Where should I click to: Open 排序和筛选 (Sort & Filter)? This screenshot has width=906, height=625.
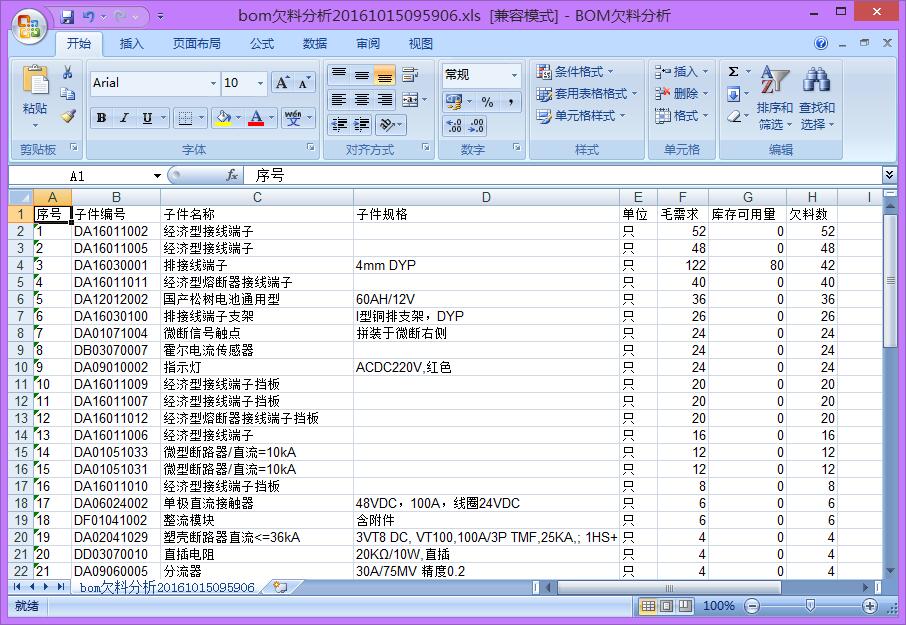pos(773,95)
